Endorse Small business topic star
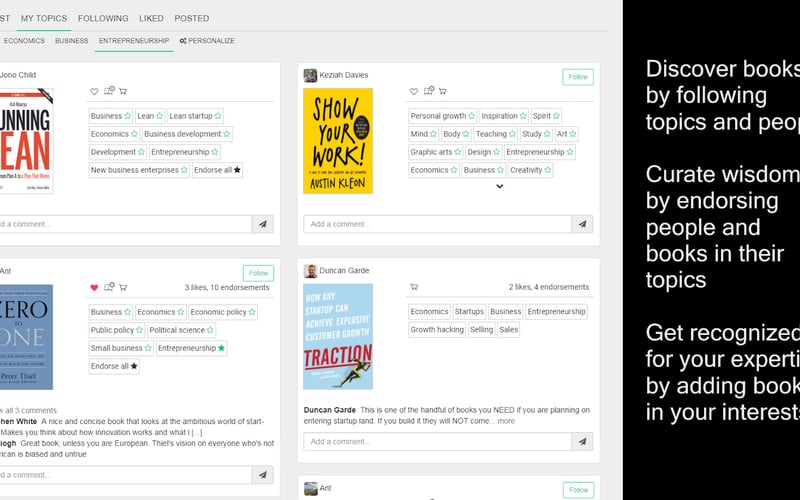Viewport: 800px width, 500px height. pos(148,348)
